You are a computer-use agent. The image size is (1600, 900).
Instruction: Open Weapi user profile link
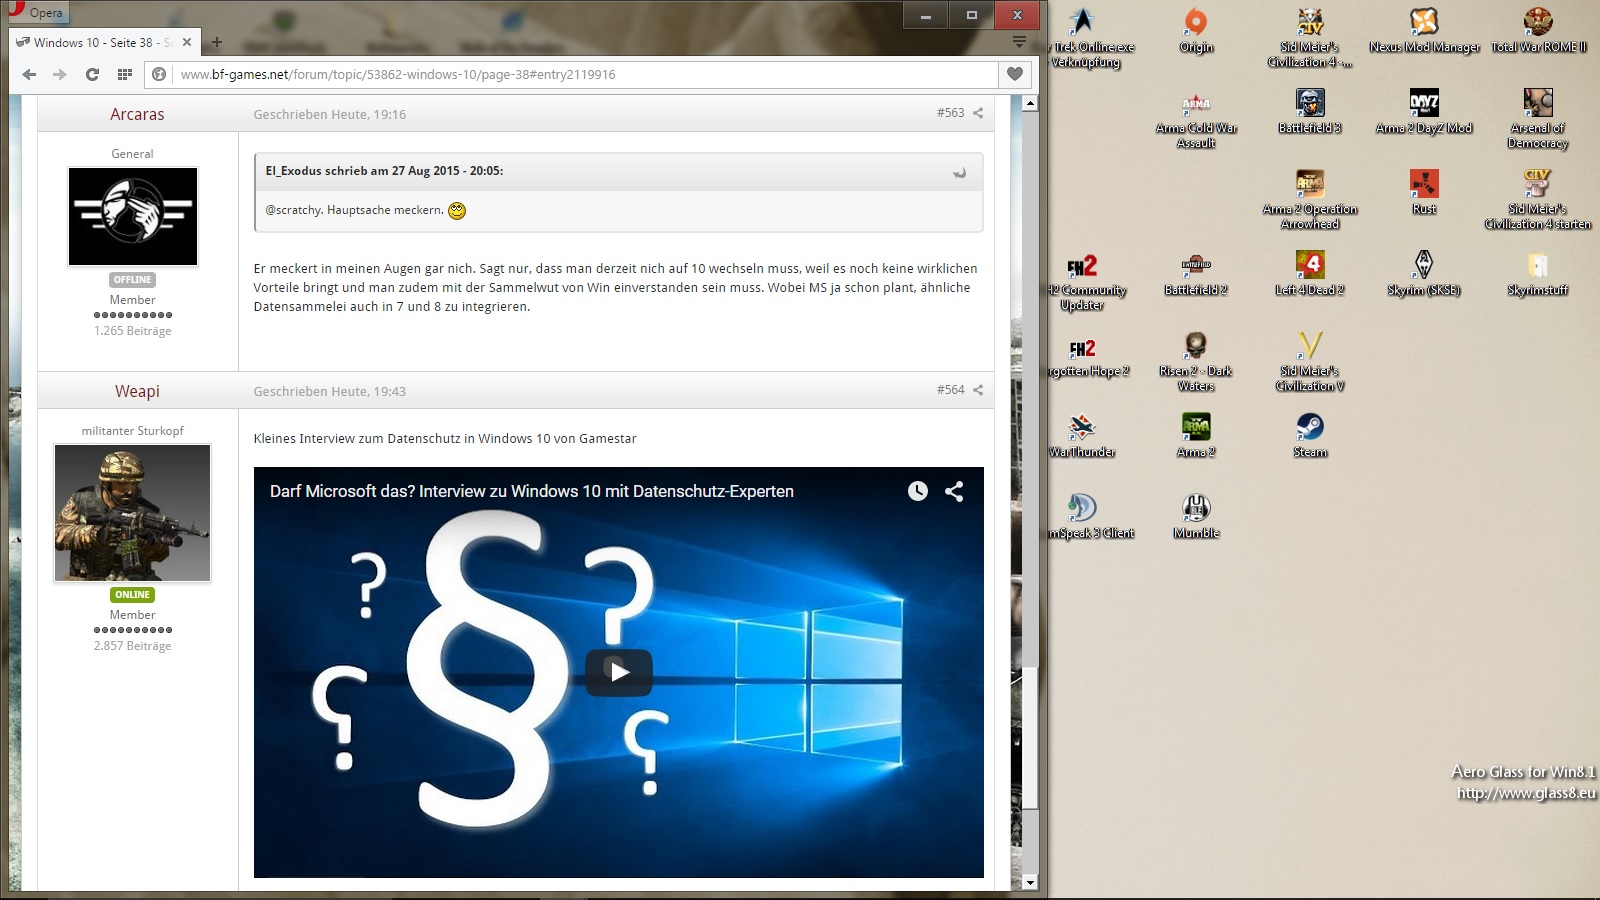[137, 391]
